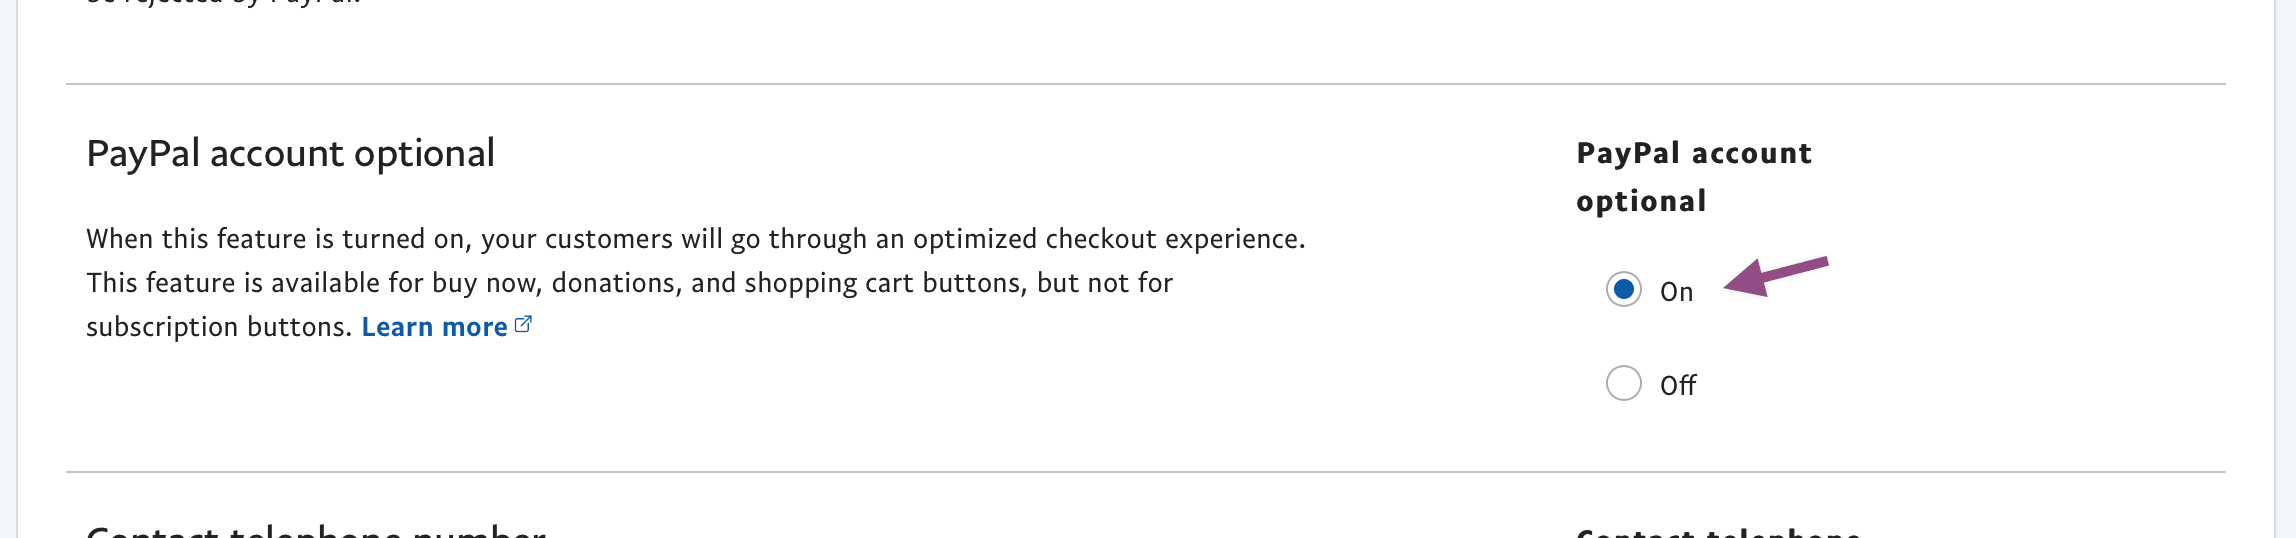The height and width of the screenshot is (538, 2296).
Task: Select the On radio button
Action: pos(1623,290)
